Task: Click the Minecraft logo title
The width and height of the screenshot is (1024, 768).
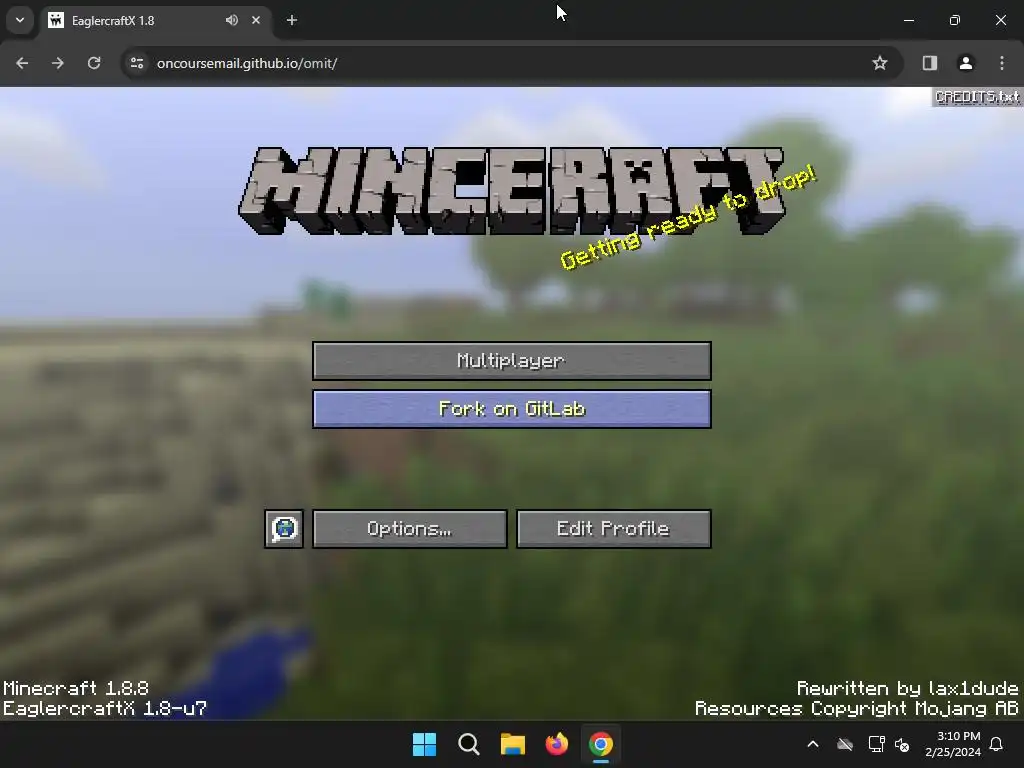Action: coord(513,191)
